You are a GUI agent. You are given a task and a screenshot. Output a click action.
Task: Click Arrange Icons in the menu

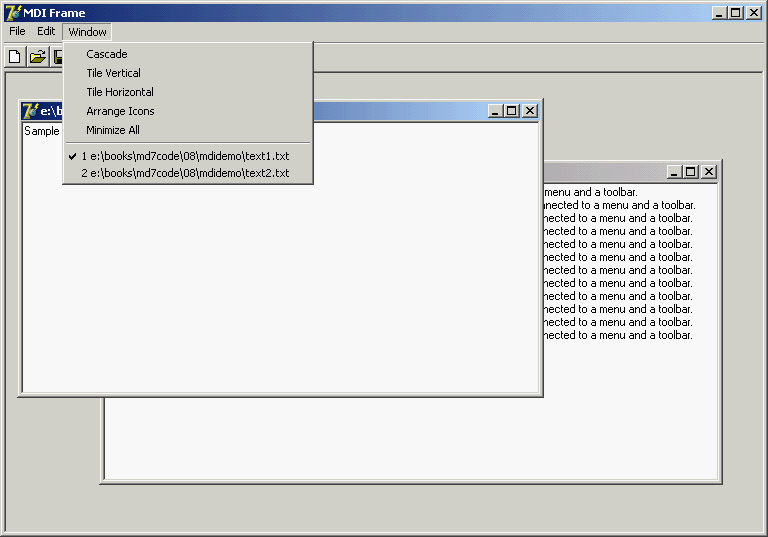(120, 111)
